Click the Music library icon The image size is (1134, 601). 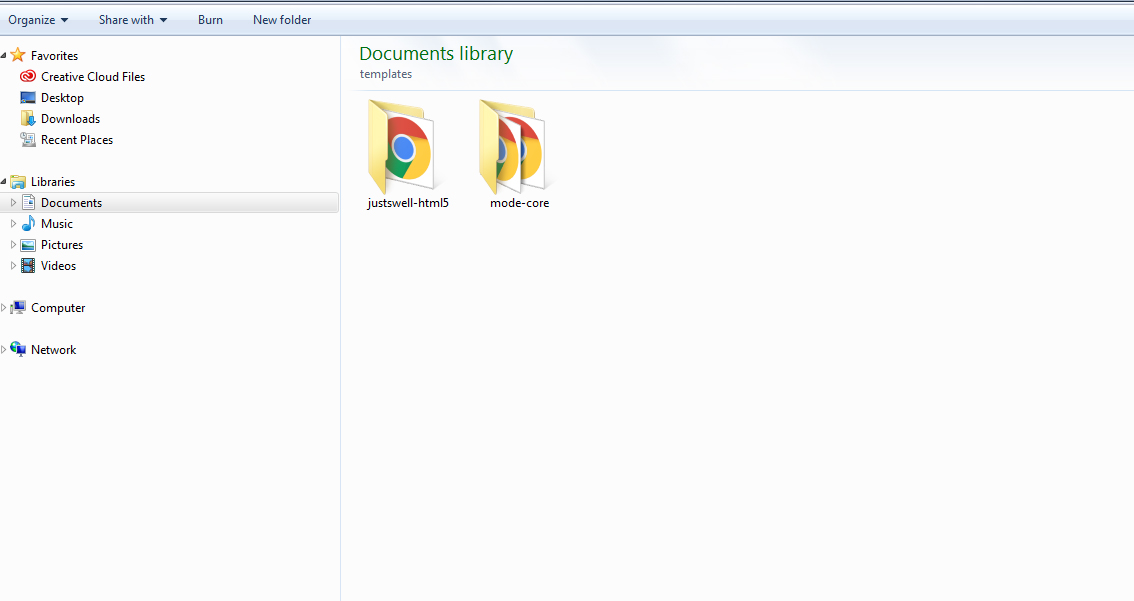pos(28,224)
